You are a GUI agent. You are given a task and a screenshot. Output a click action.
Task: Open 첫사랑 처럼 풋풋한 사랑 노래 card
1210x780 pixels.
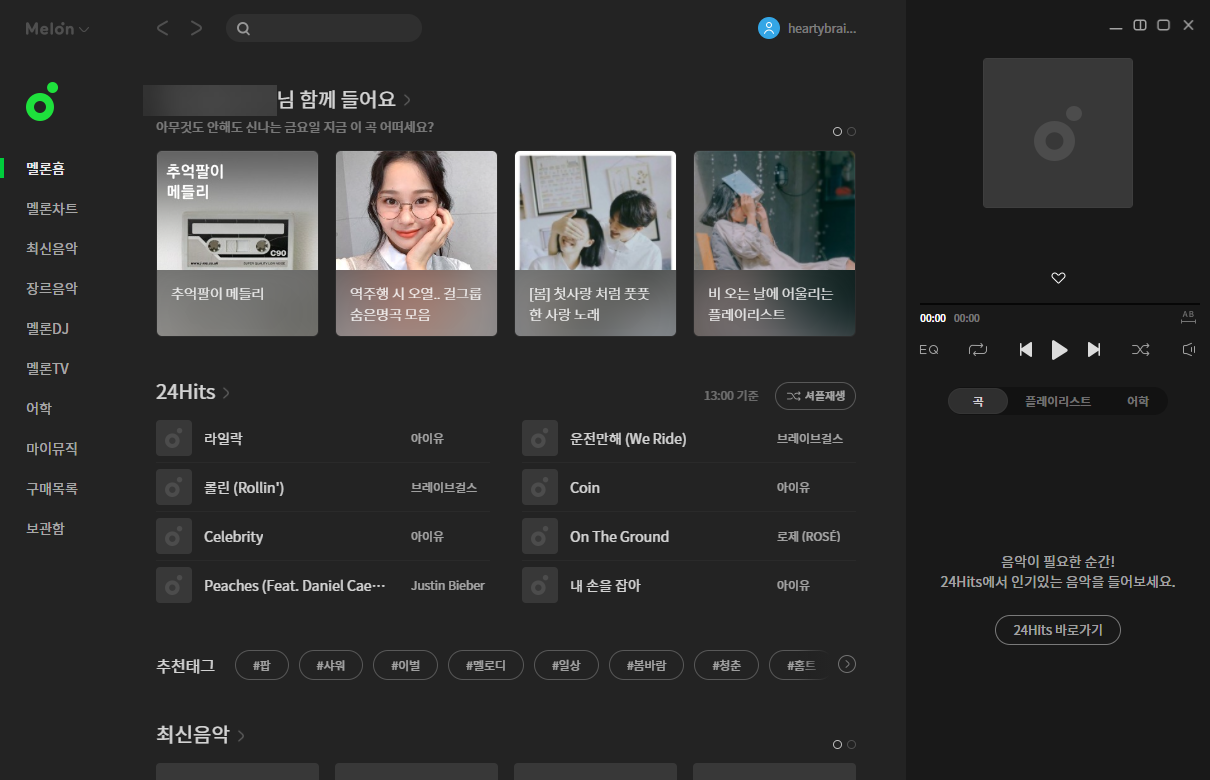tap(595, 243)
